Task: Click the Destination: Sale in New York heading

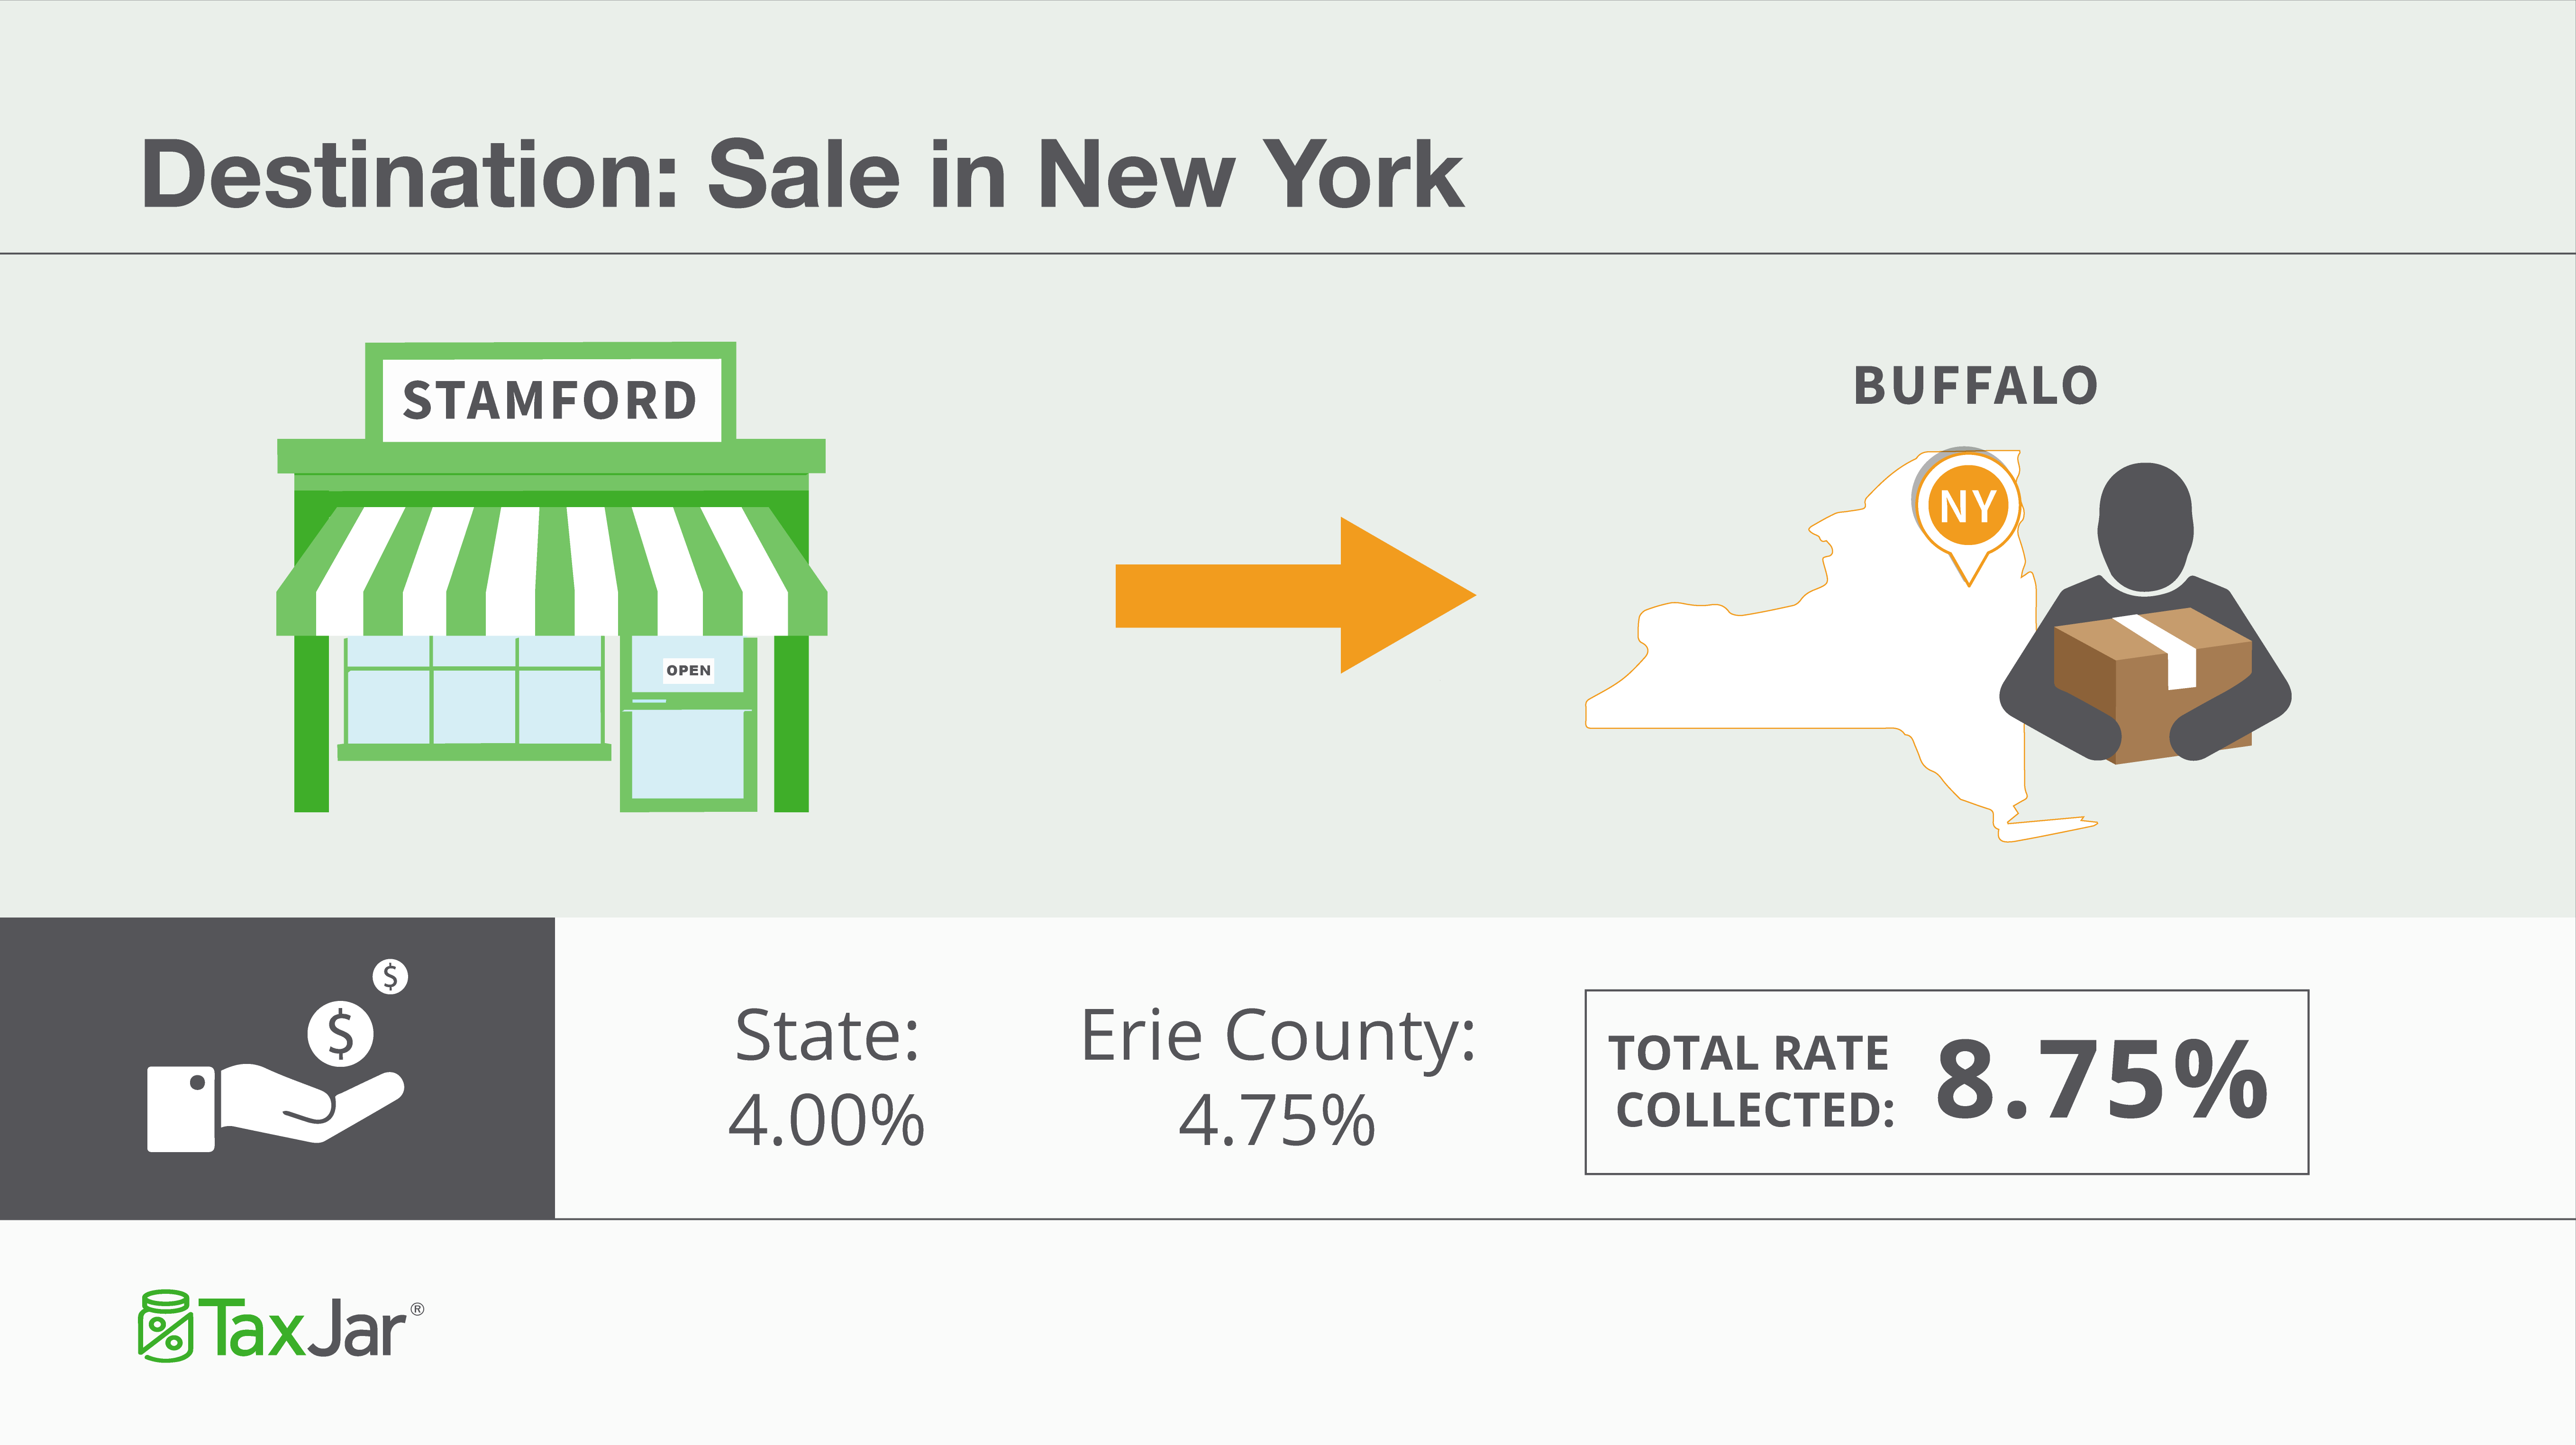Action: pos(802,175)
